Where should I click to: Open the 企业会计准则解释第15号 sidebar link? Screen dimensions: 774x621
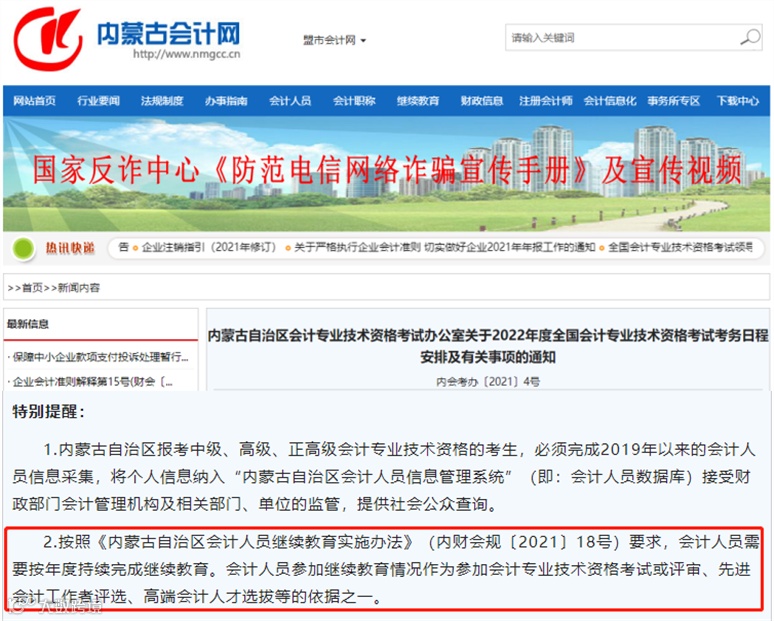(92, 381)
